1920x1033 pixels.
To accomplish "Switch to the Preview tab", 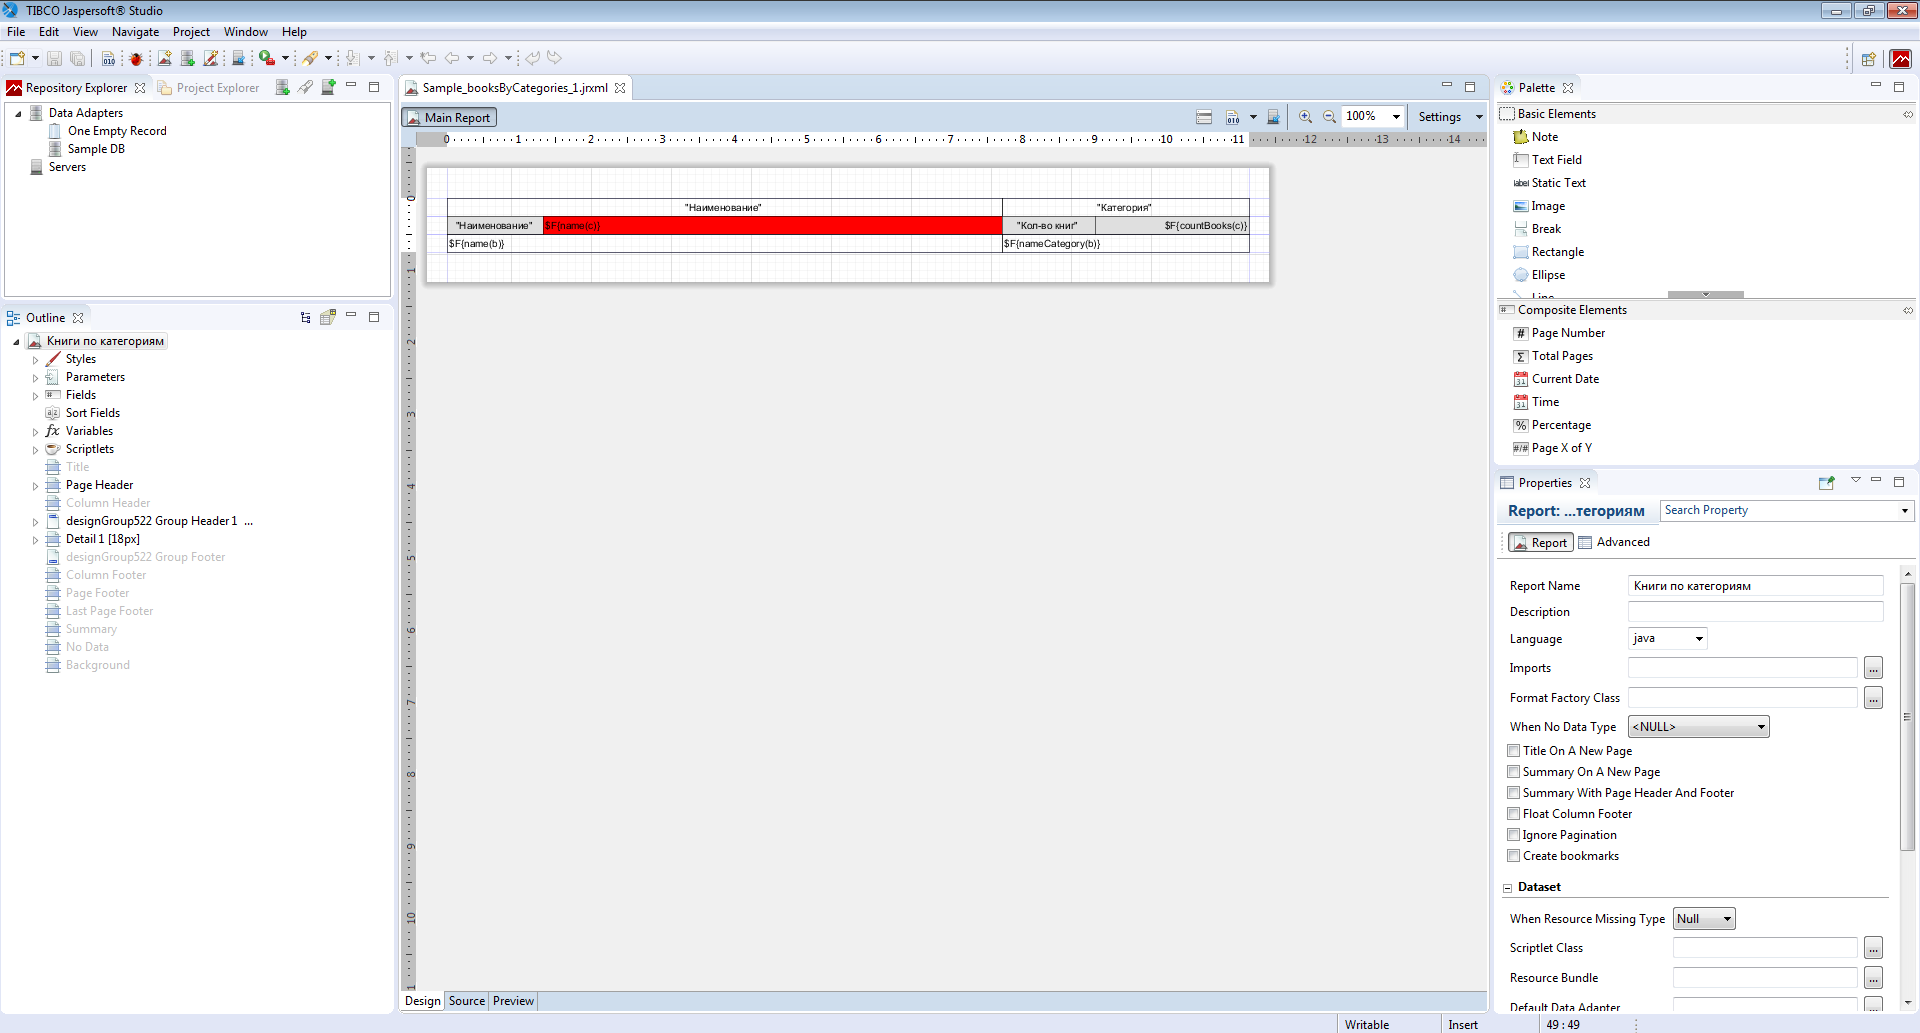I will 513,1001.
